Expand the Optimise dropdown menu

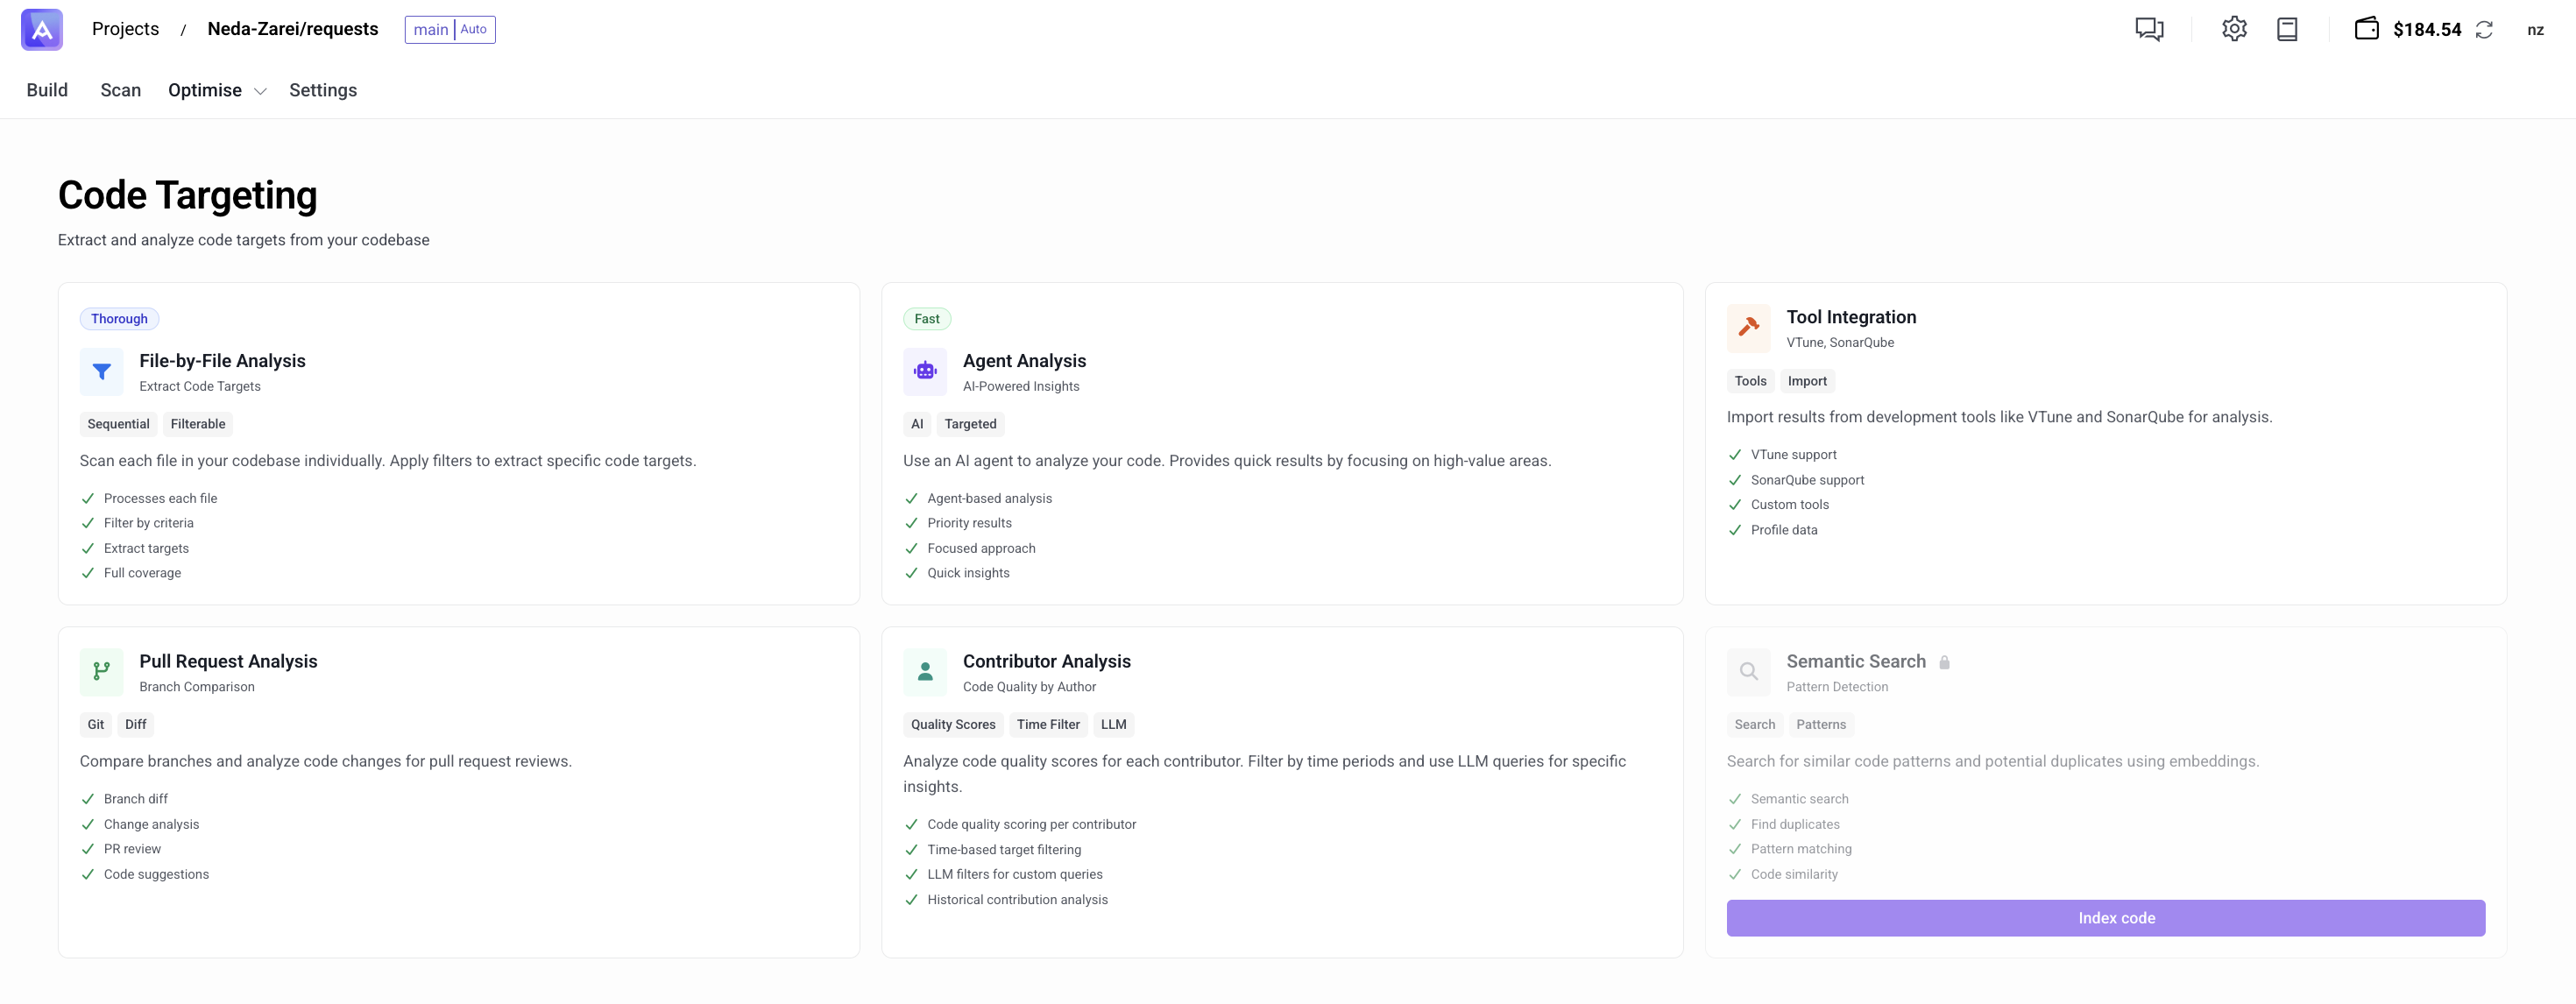coord(216,90)
